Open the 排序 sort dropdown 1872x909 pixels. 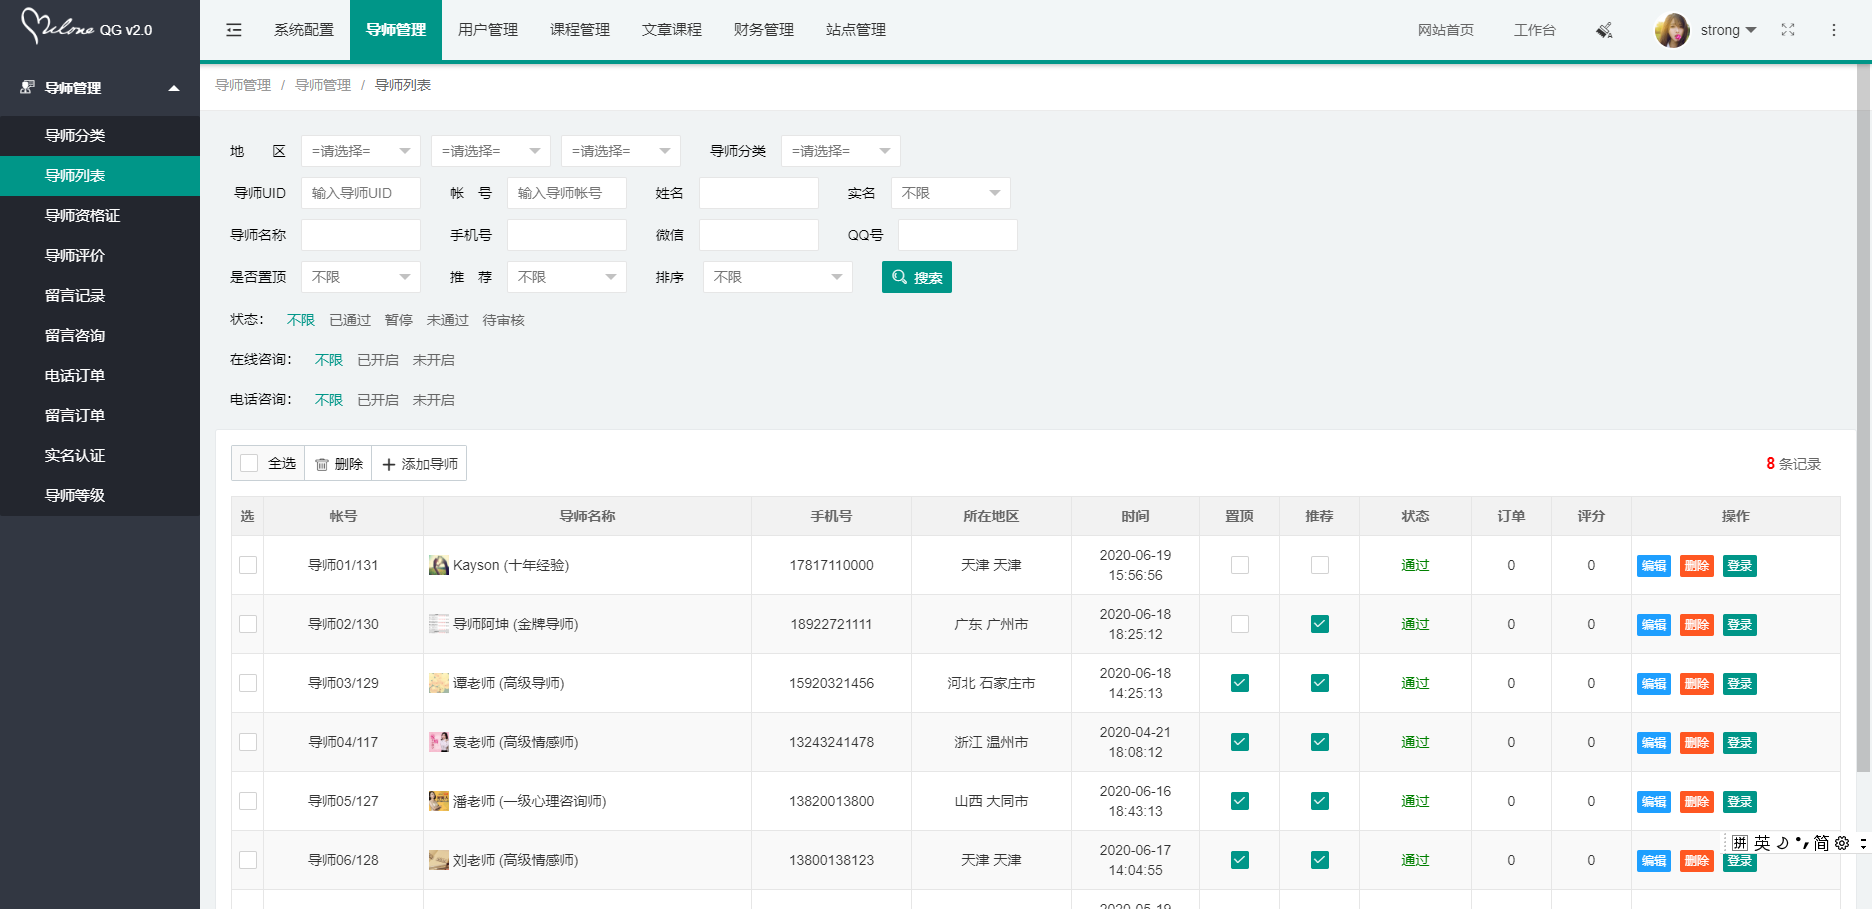click(778, 277)
